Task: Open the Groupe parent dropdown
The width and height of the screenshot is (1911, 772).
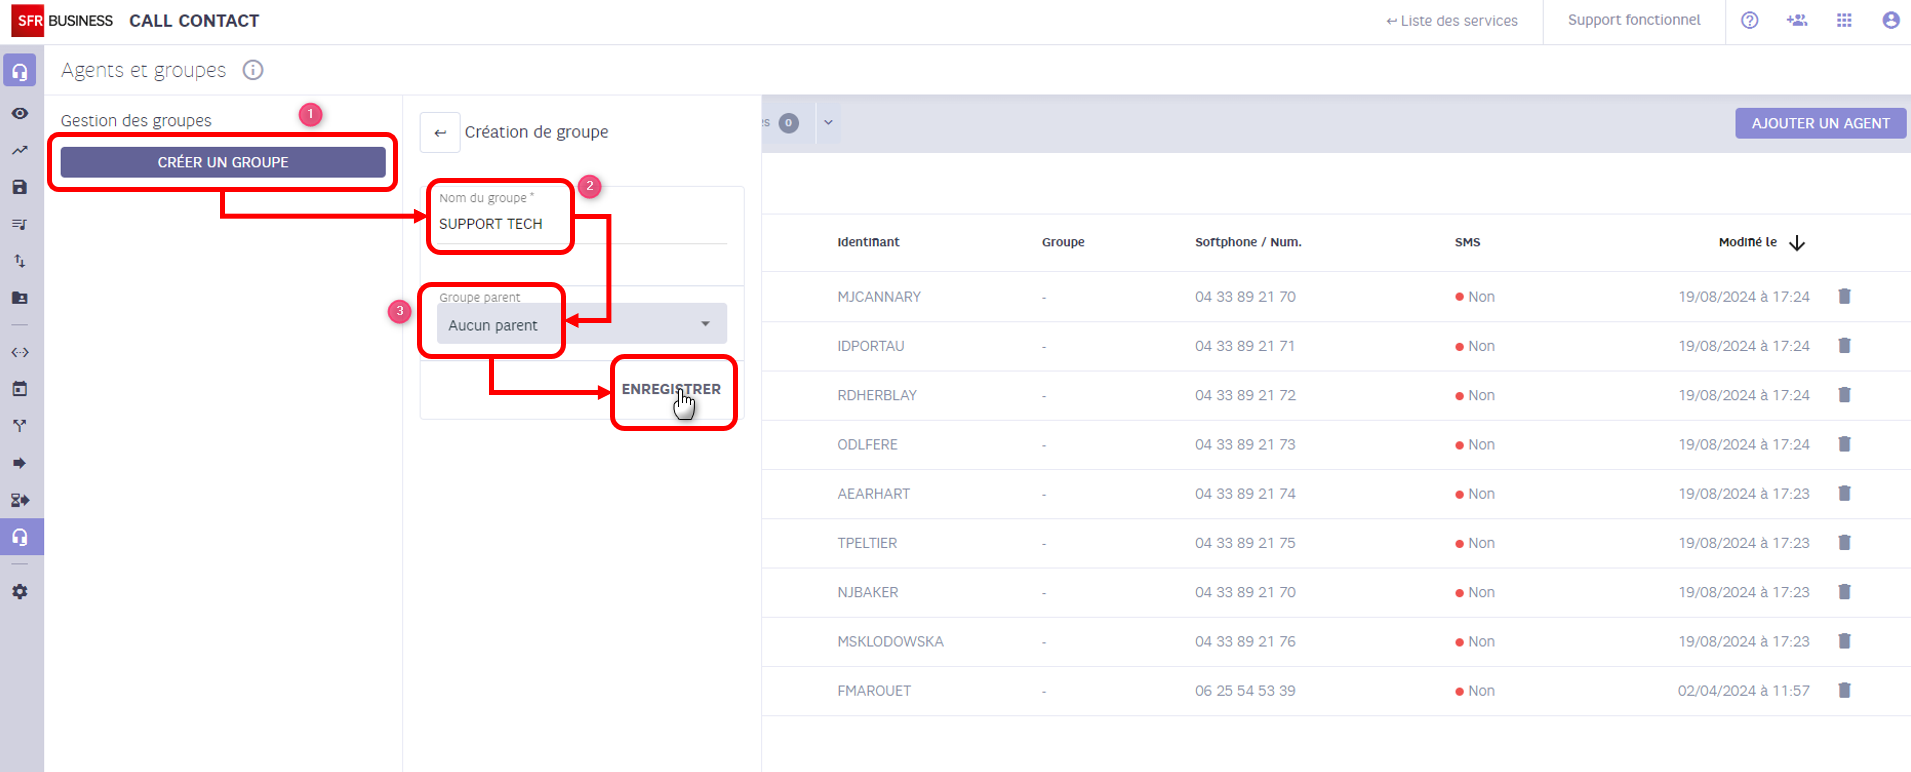Action: pos(581,324)
